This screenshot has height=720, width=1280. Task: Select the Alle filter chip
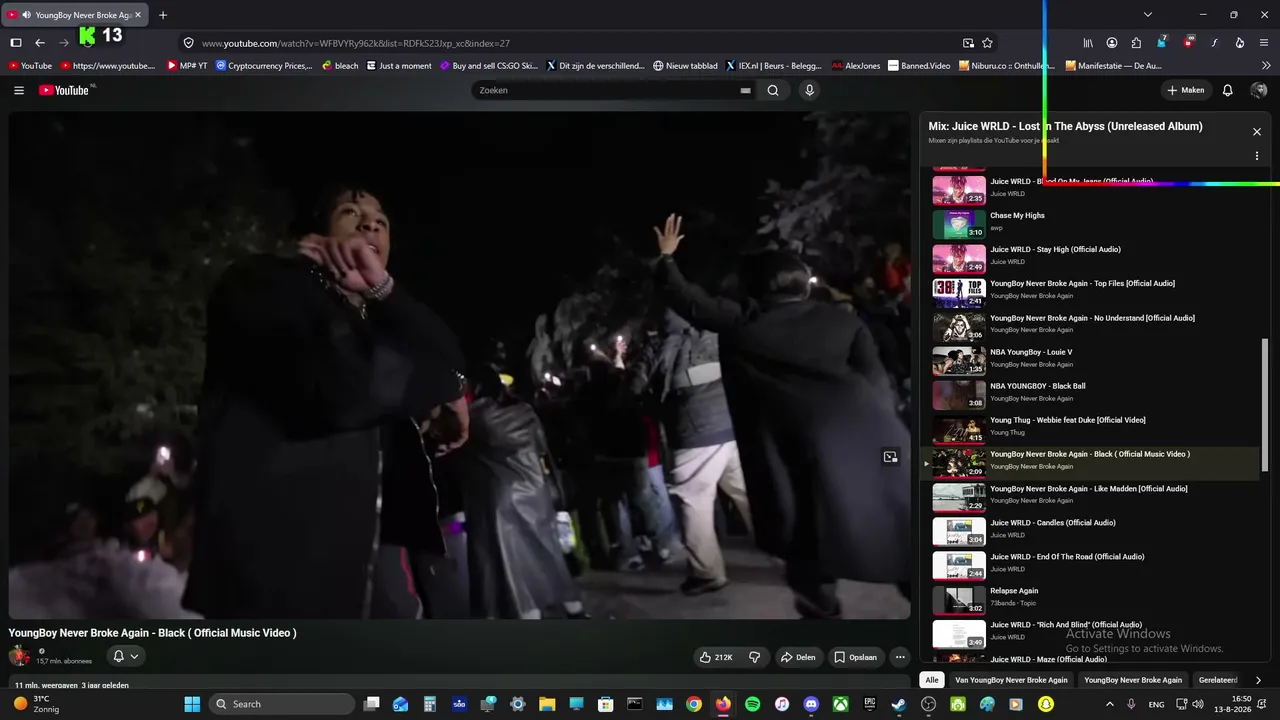932,680
